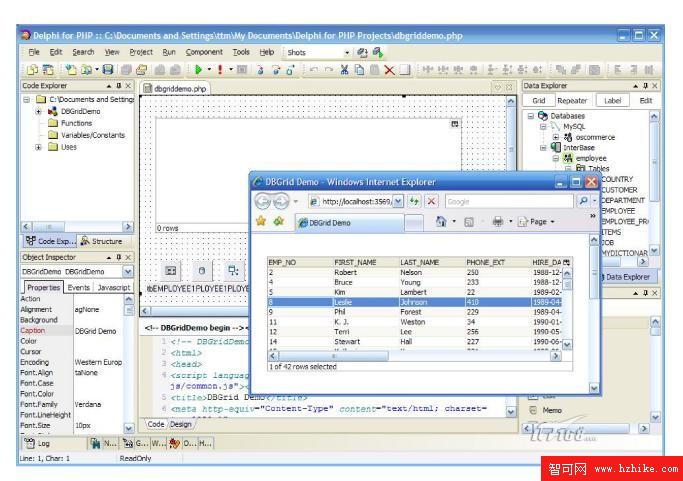This screenshot has height=481, width=683.
Task: Click the yellow Favorites star in Internet Explorer
Action: pos(261,221)
